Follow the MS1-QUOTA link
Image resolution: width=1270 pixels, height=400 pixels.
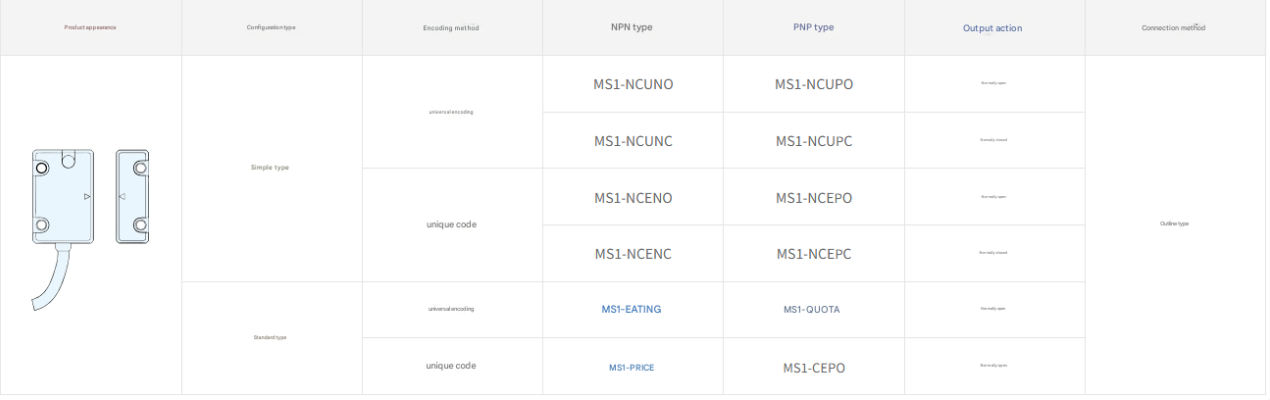point(812,309)
